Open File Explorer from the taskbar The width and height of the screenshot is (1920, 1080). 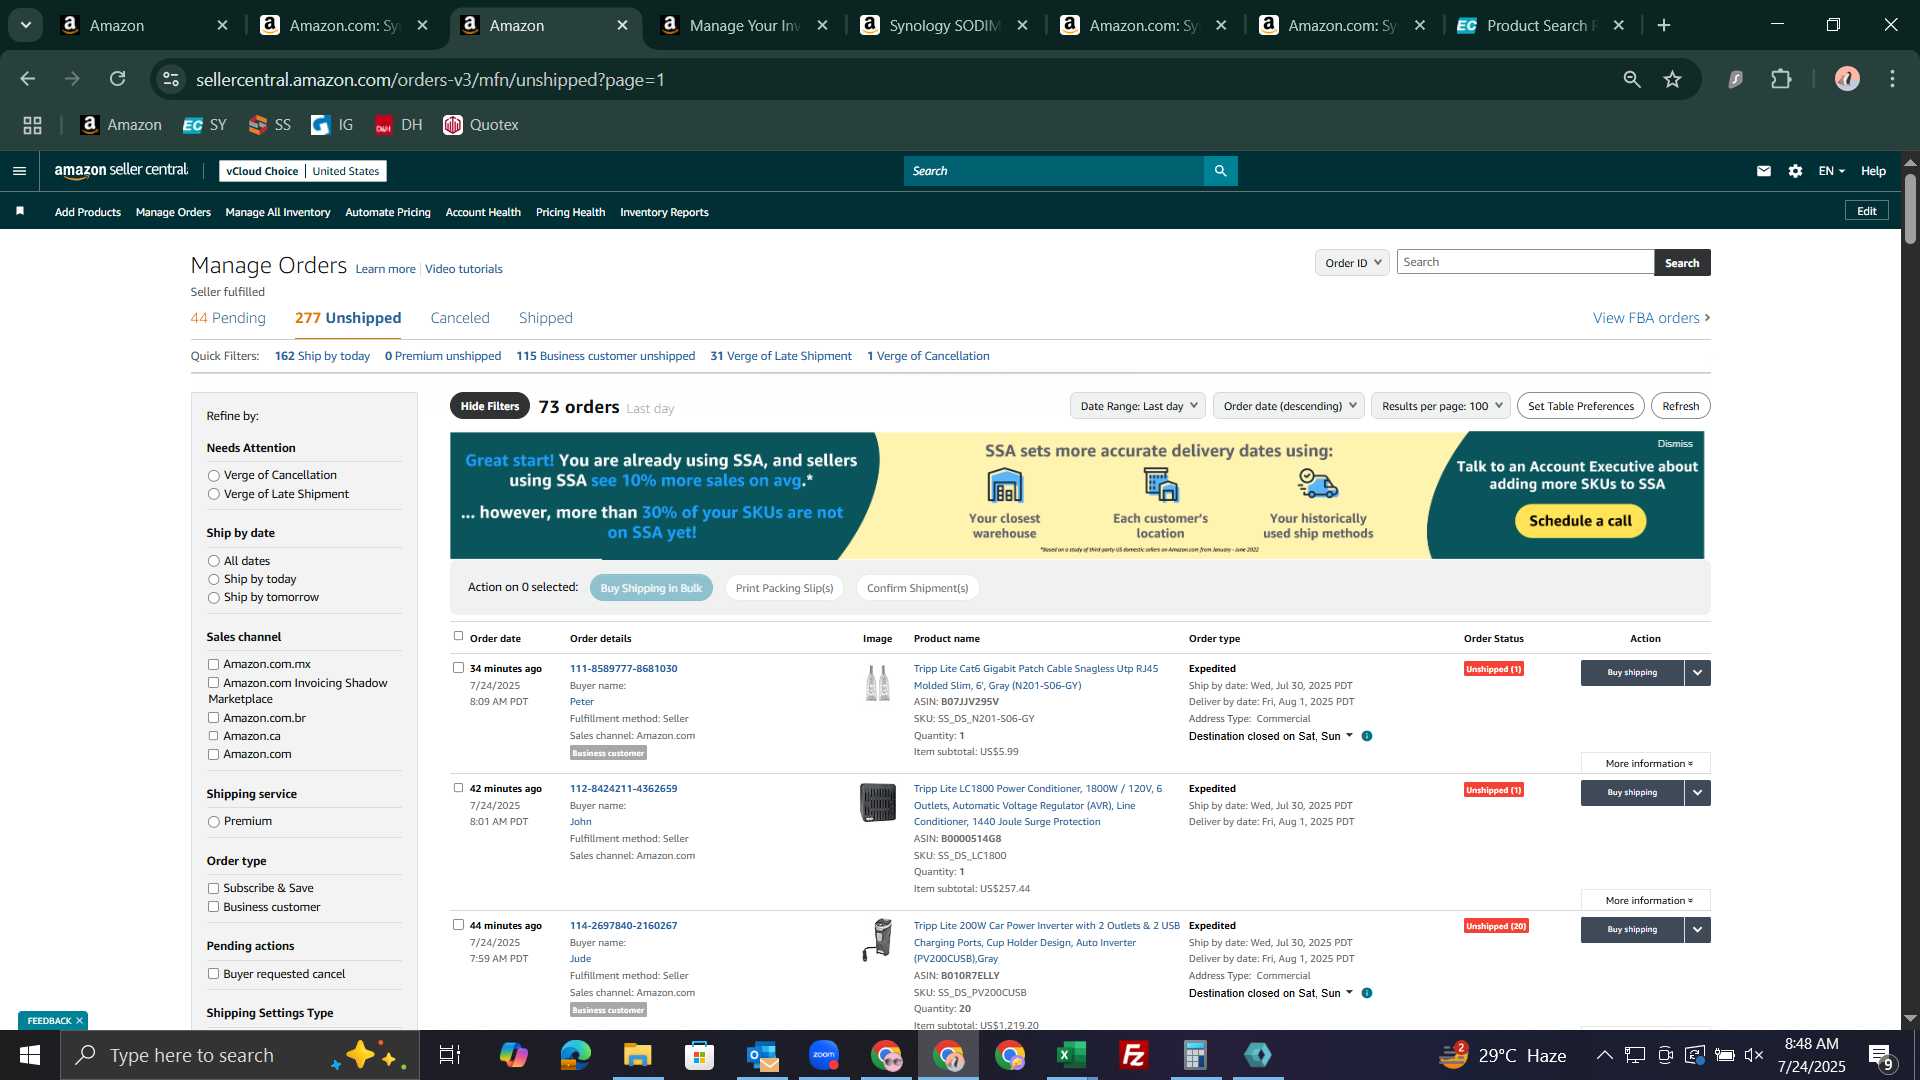click(638, 1055)
